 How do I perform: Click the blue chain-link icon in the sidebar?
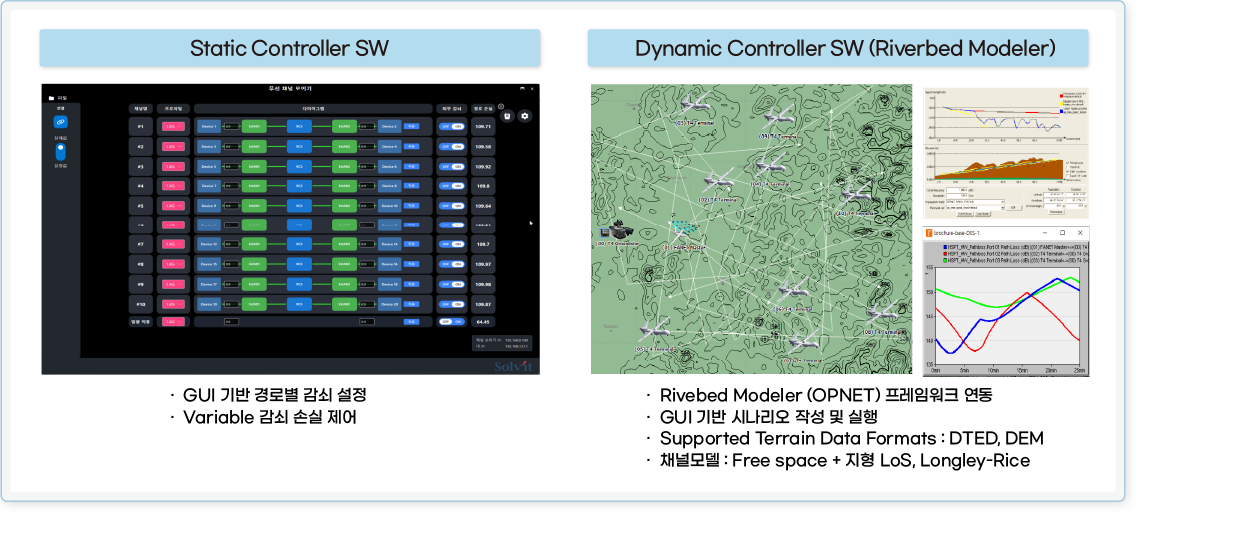tap(61, 122)
